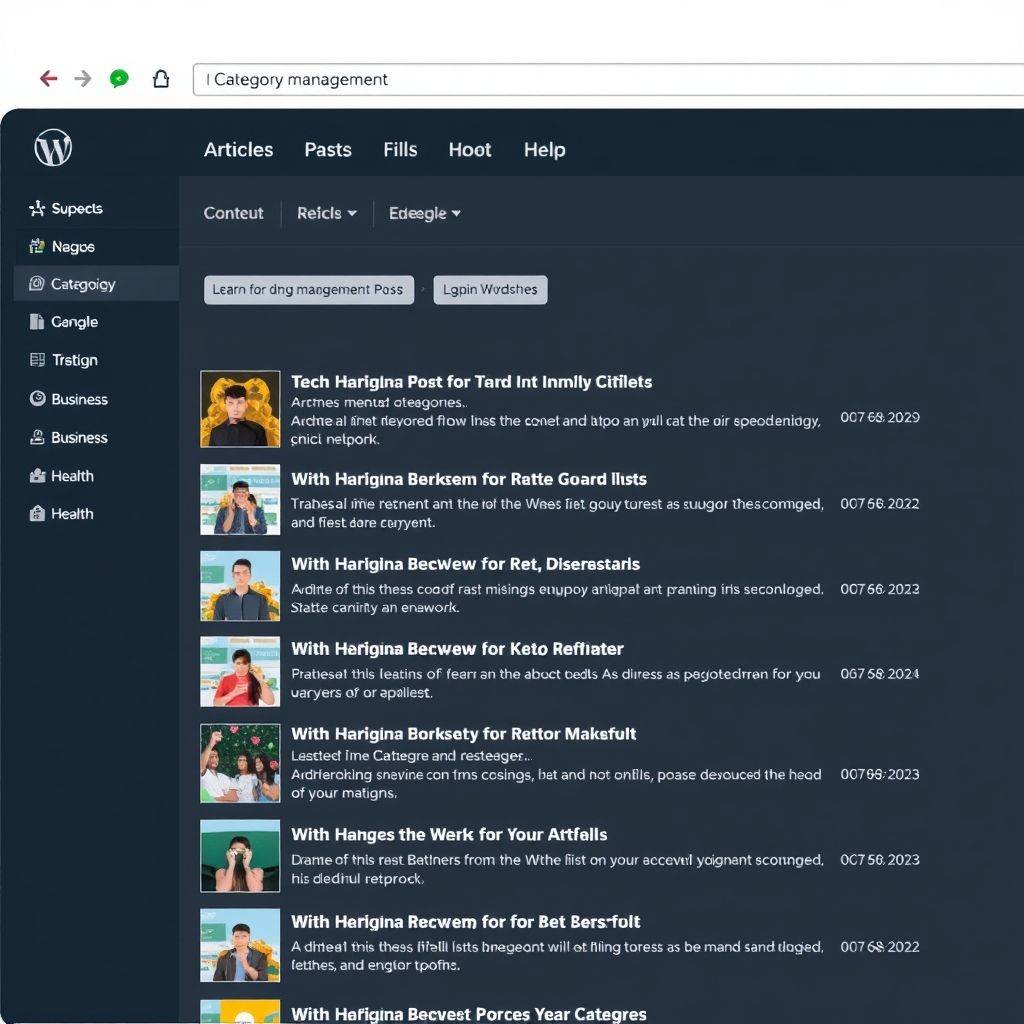Click the text 'Lestted Ime Cattegre and resteager..'
The height and width of the screenshot is (1024, 1024).
pos(411,756)
